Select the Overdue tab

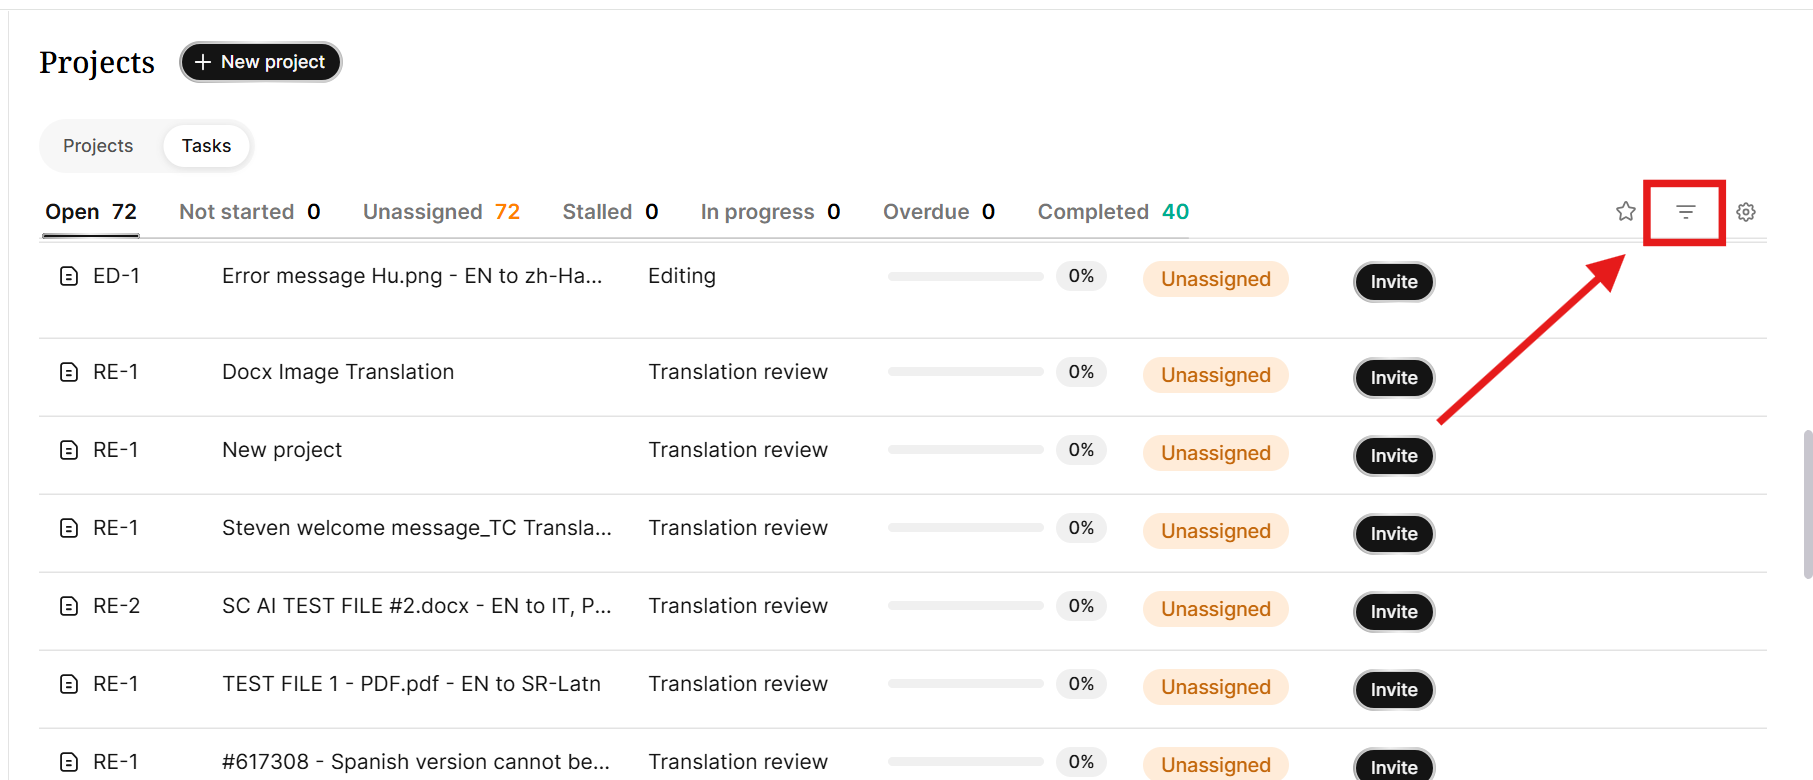click(938, 212)
